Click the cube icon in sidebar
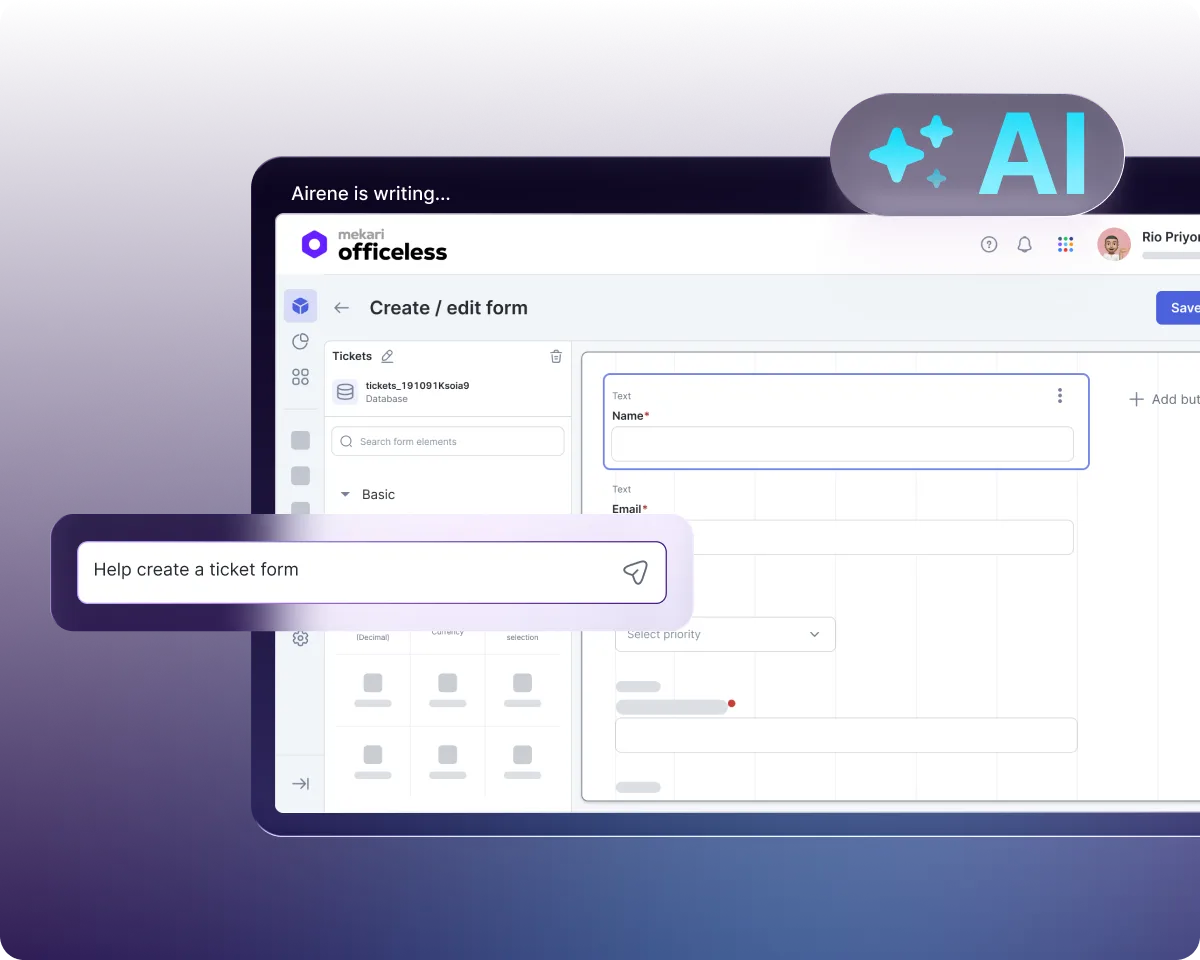 (x=300, y=306)
